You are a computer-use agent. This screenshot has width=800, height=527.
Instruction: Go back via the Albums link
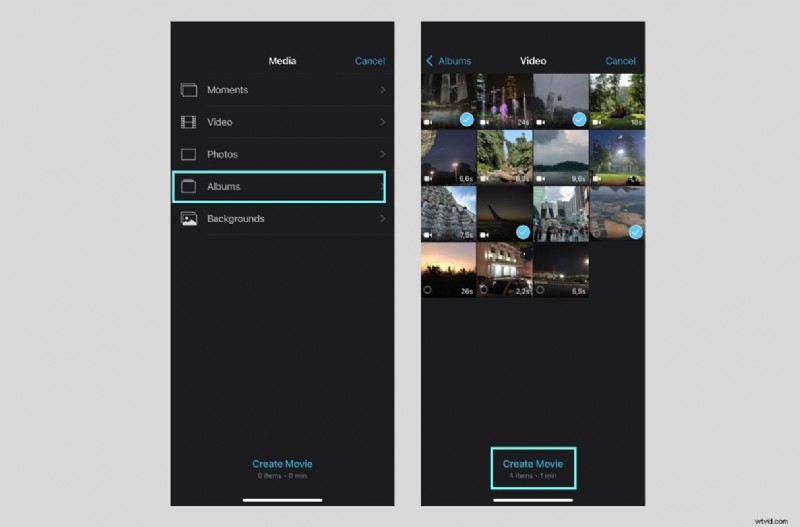point(455,61)
